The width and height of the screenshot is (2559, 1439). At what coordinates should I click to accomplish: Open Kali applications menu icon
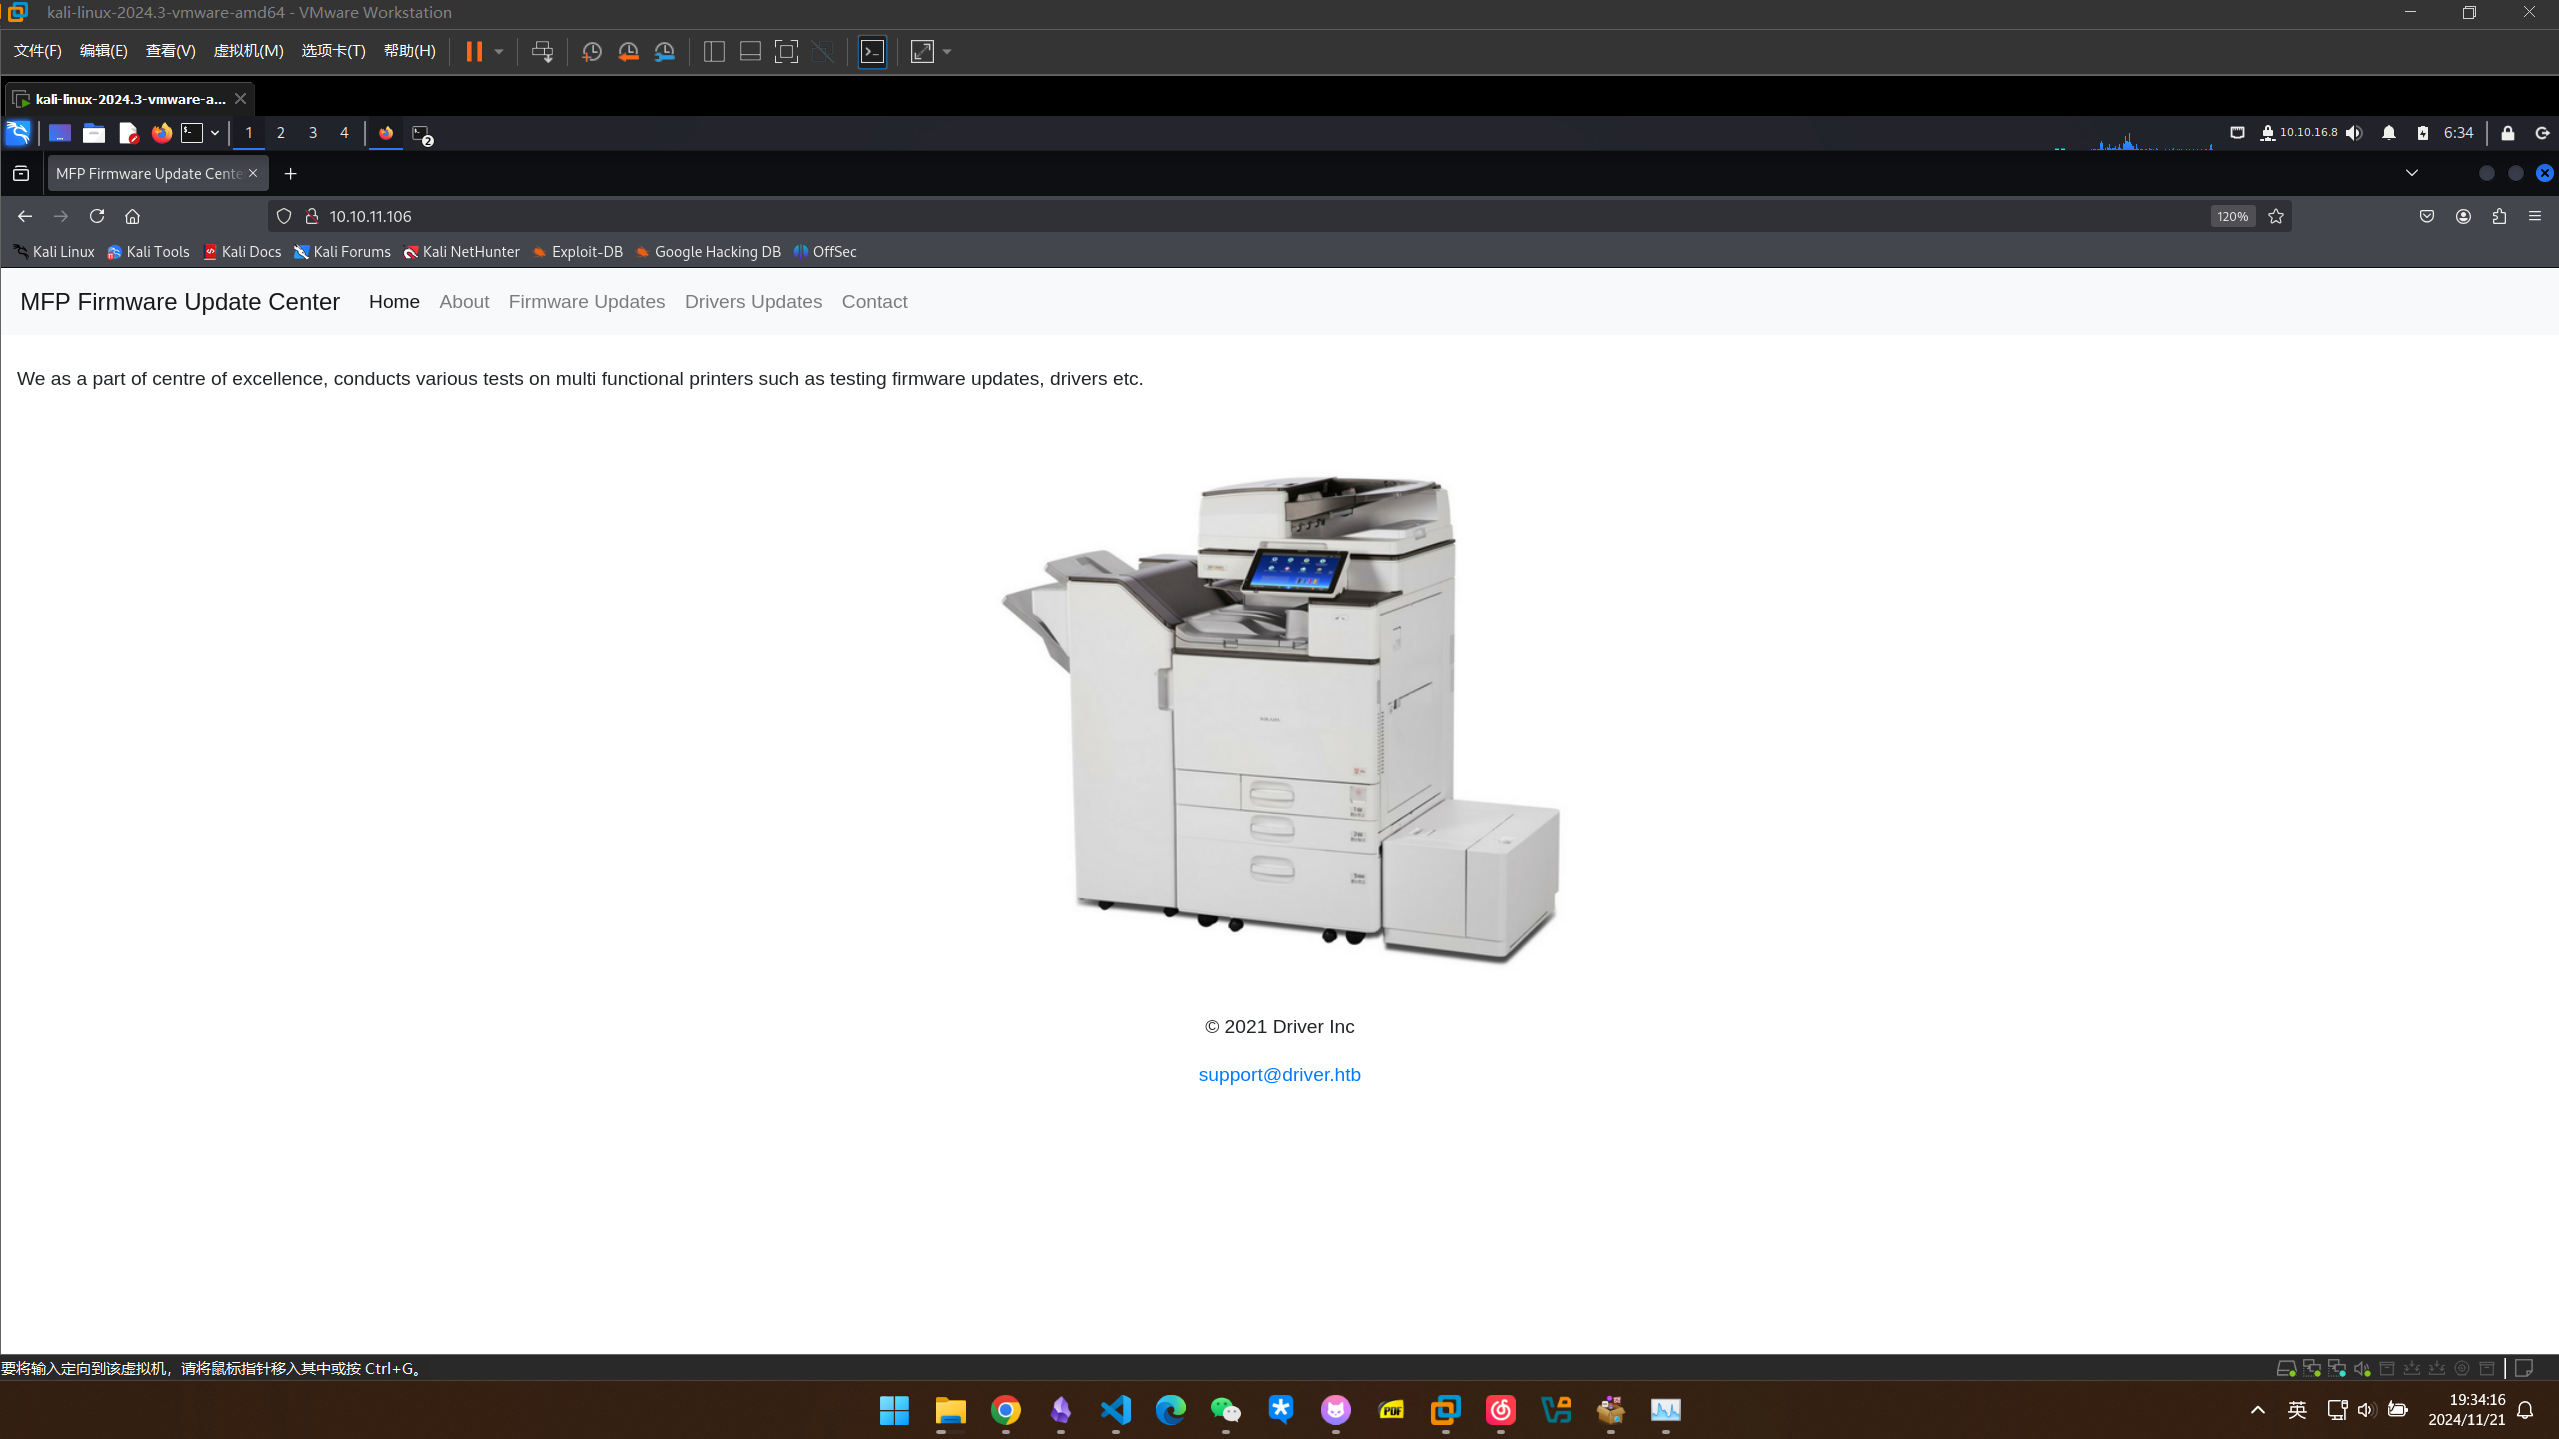click(x=18, y=133)
